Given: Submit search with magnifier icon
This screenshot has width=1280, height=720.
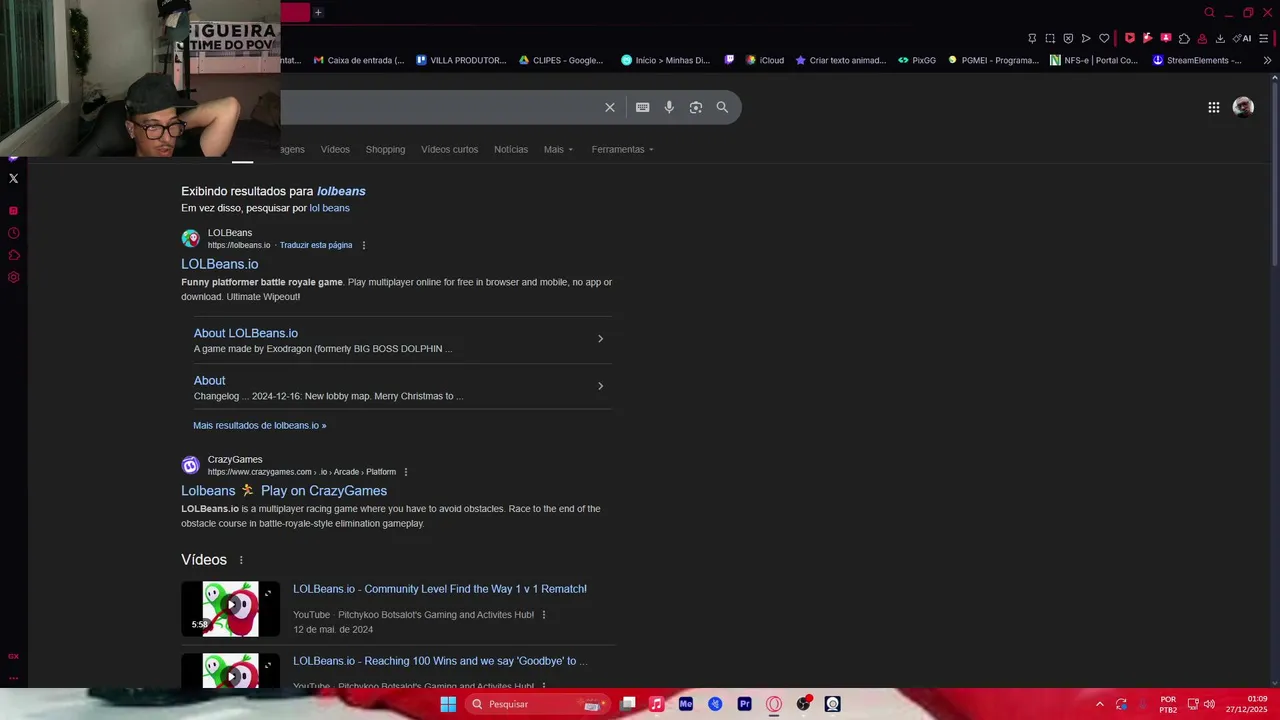Looking at the screenshot, I should (x=722, y=107).
